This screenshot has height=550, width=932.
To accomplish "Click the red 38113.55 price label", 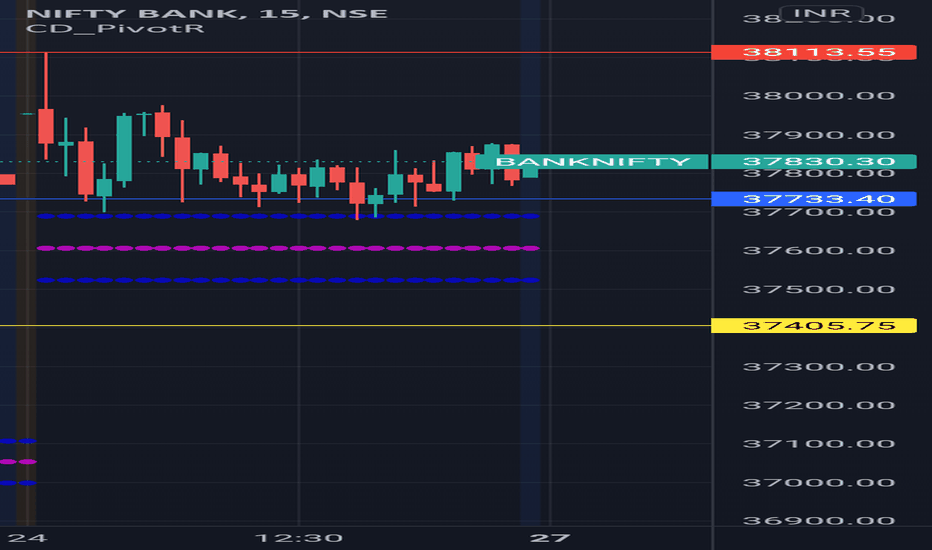I will [814, 52].
